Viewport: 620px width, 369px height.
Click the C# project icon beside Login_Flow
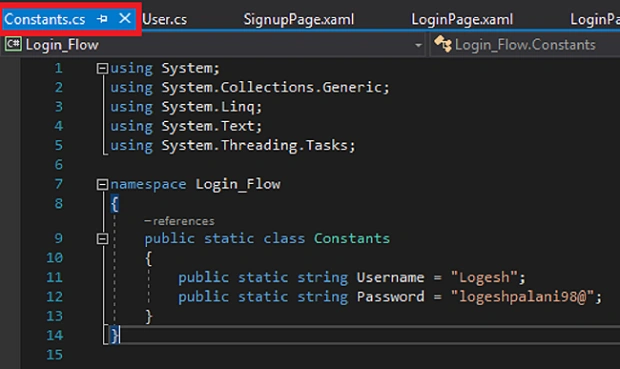click(x=13, y=44)
